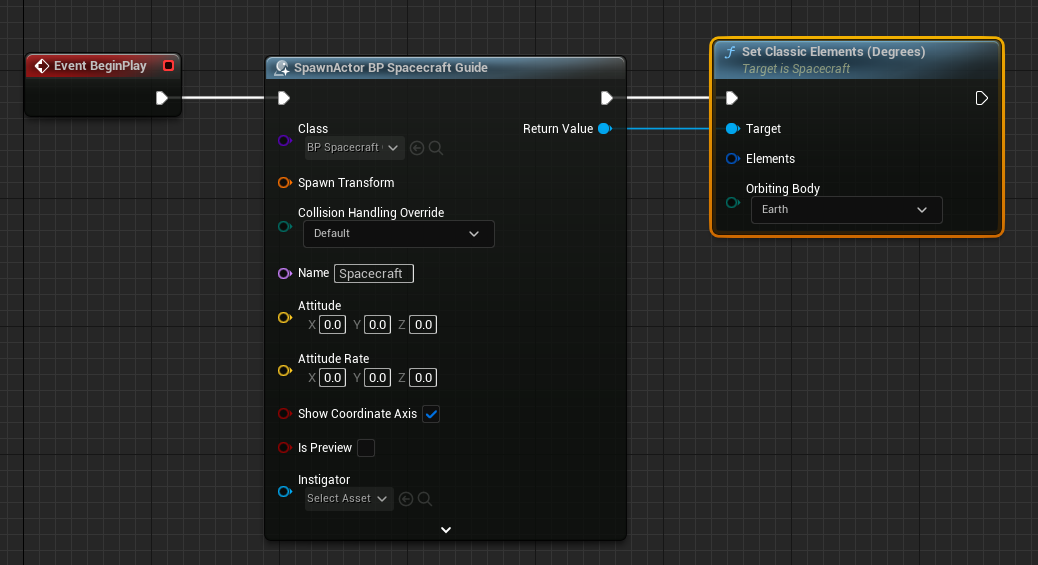
Task: Select SpawnActor BP Spacecraft Guide node title
Action: 391,68
